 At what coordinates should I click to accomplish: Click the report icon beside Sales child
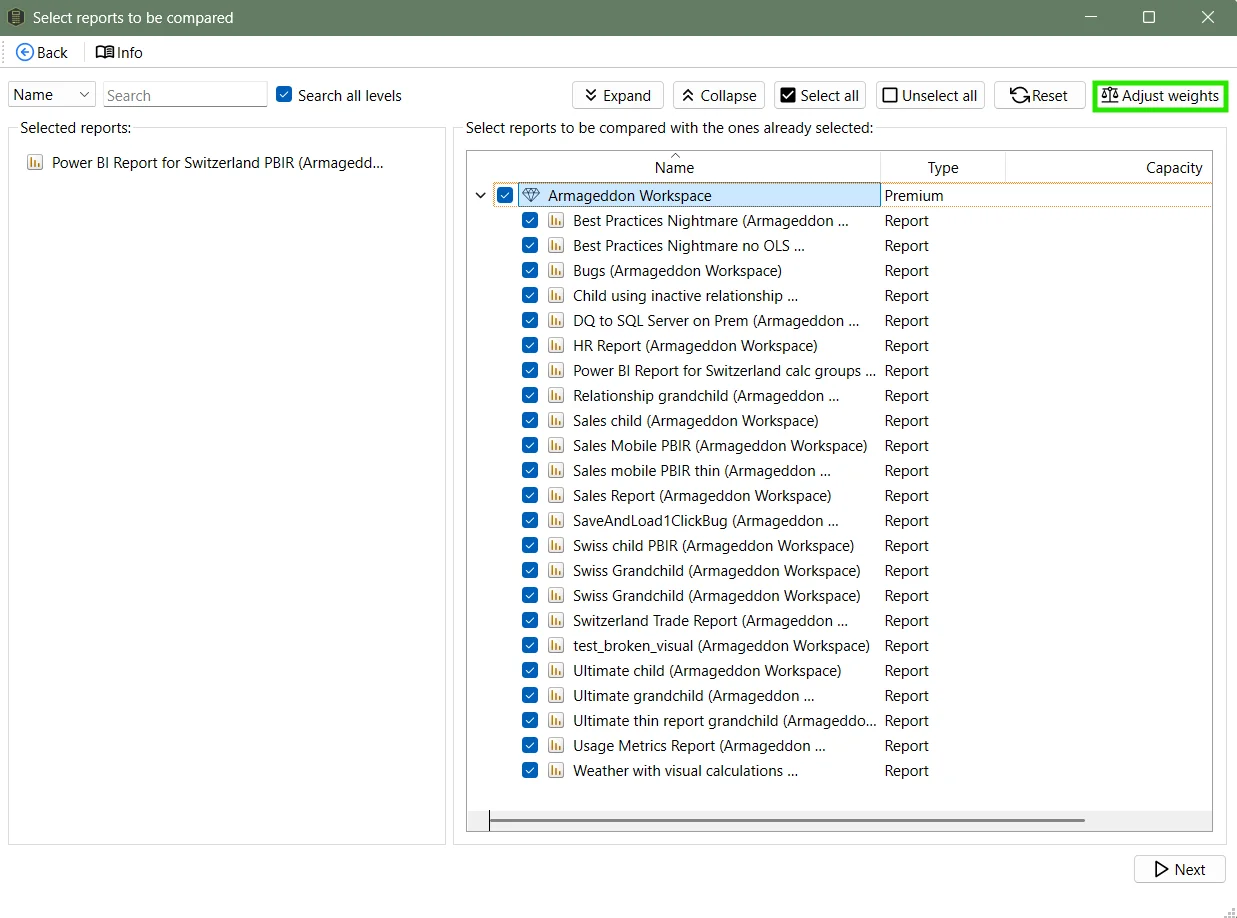pos(556,421)
